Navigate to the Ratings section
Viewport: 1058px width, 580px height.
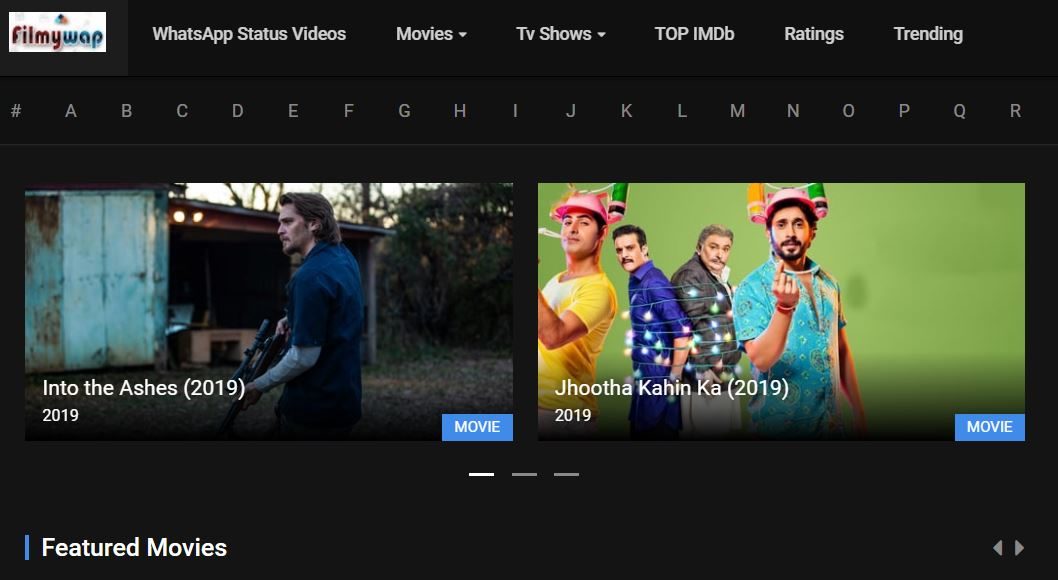(813, 34)
